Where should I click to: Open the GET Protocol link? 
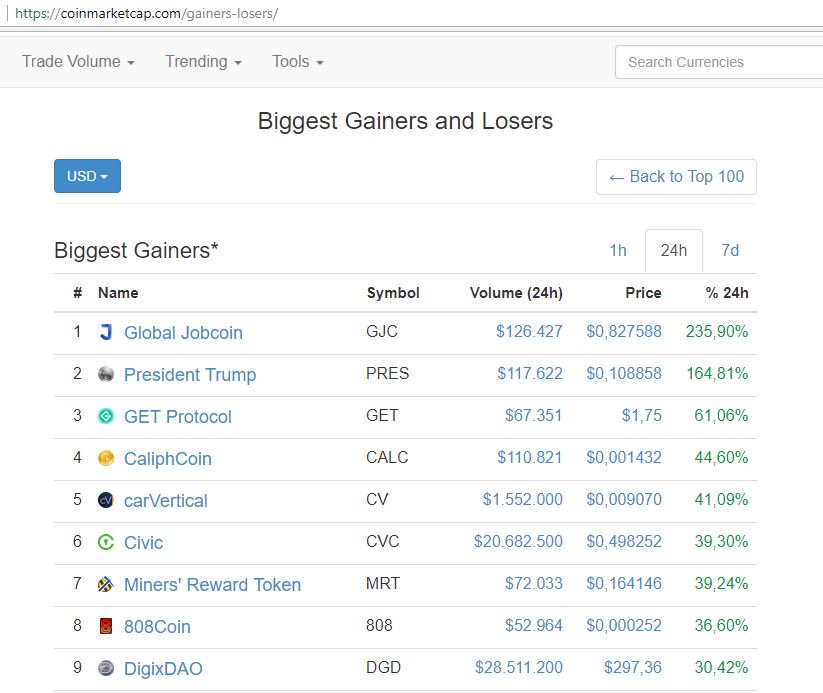pos(177,416)
